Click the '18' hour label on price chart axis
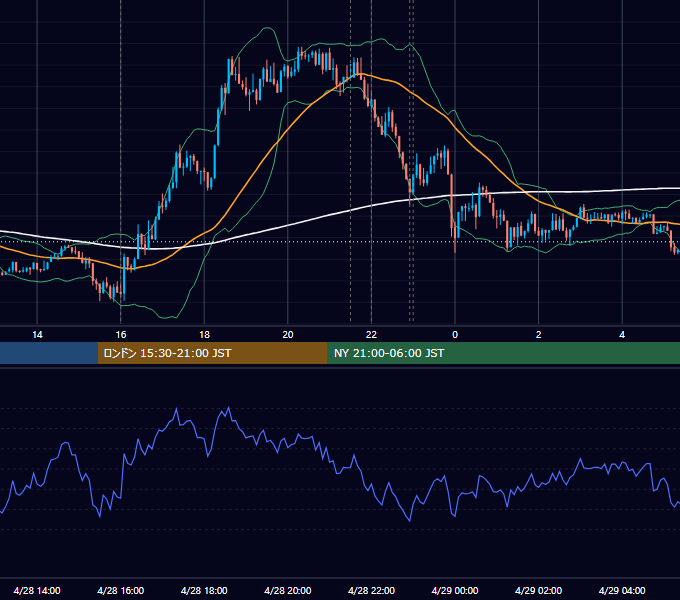Viewport: 680px width, 600px height. coord(204,335)
